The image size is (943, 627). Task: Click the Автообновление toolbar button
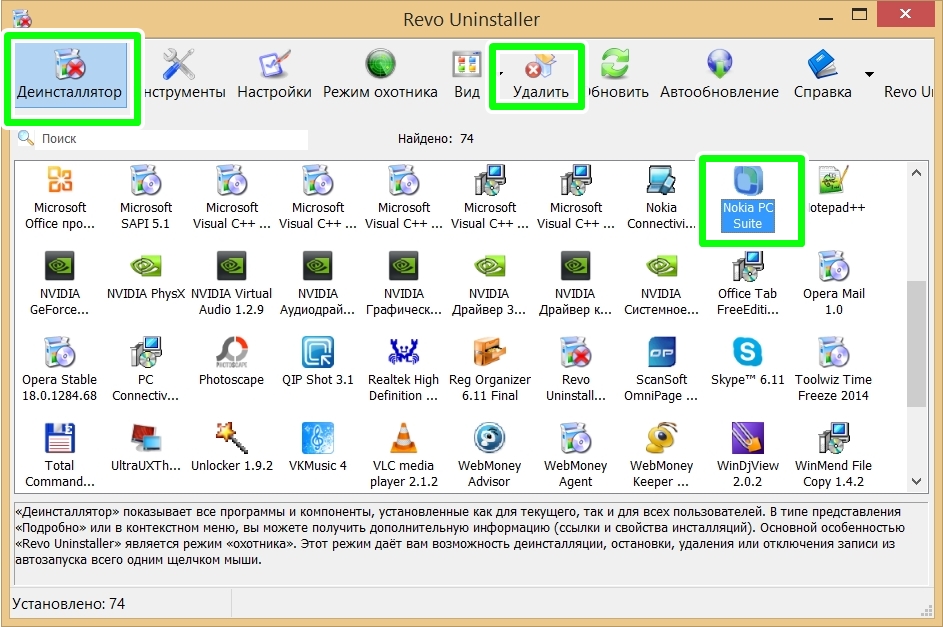pos(719,75)
